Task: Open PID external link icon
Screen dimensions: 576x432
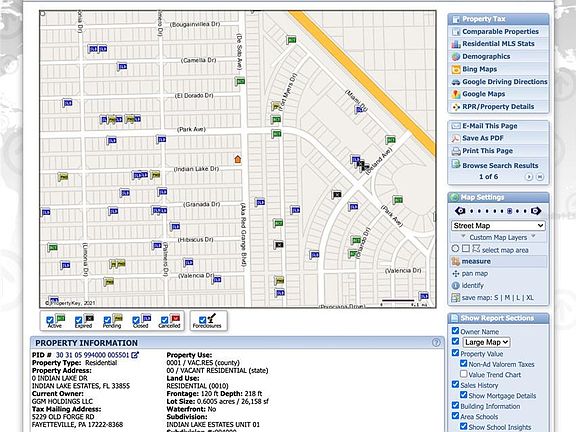Action: (135, 355)
